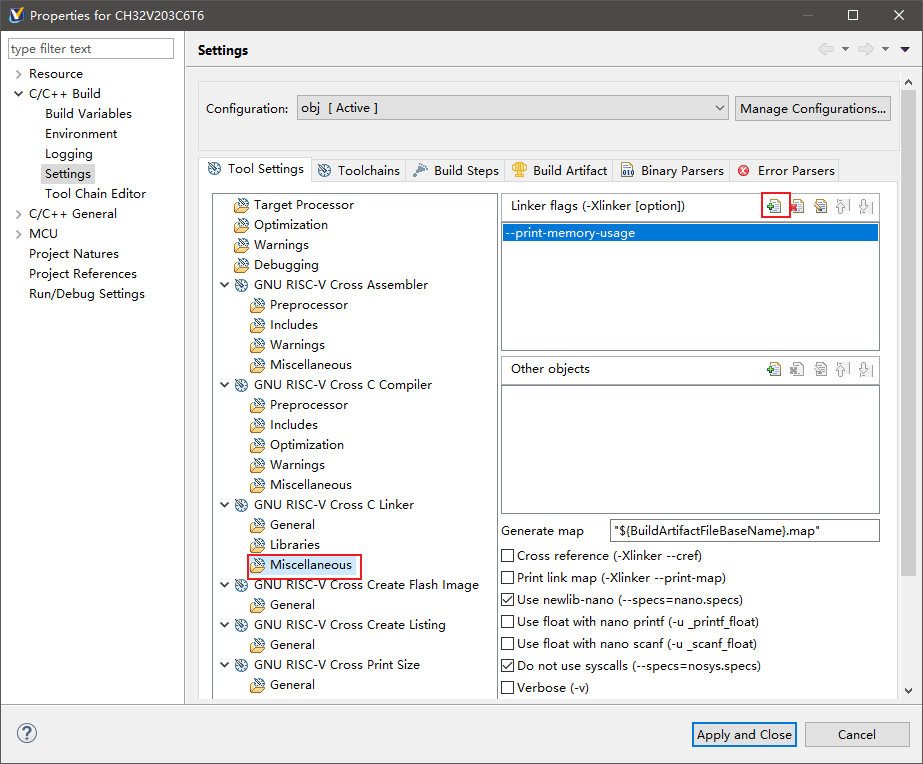Open the Configuration dropdown
This screenshot has height=764, width=923.
[x=513, y=108]
